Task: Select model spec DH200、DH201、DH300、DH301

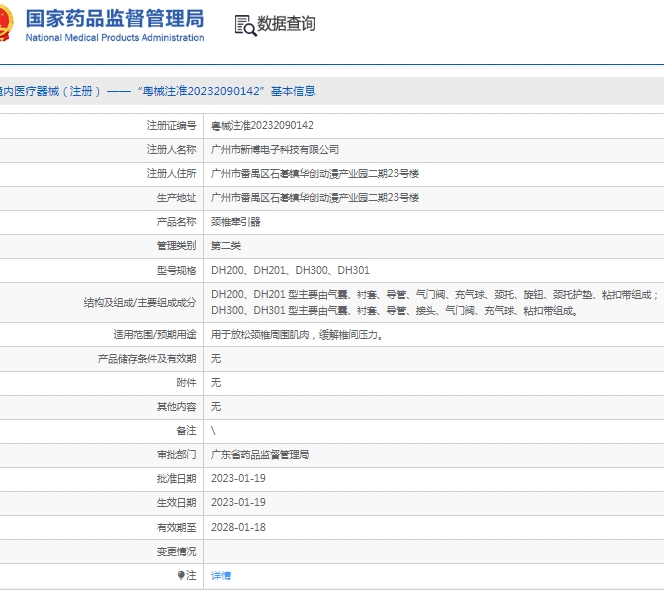Action: 290,270
